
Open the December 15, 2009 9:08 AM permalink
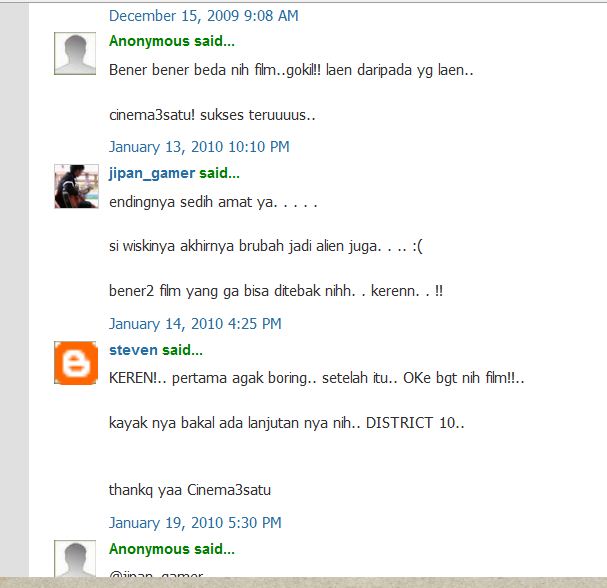pyautogui.click(x=204, y=16)
